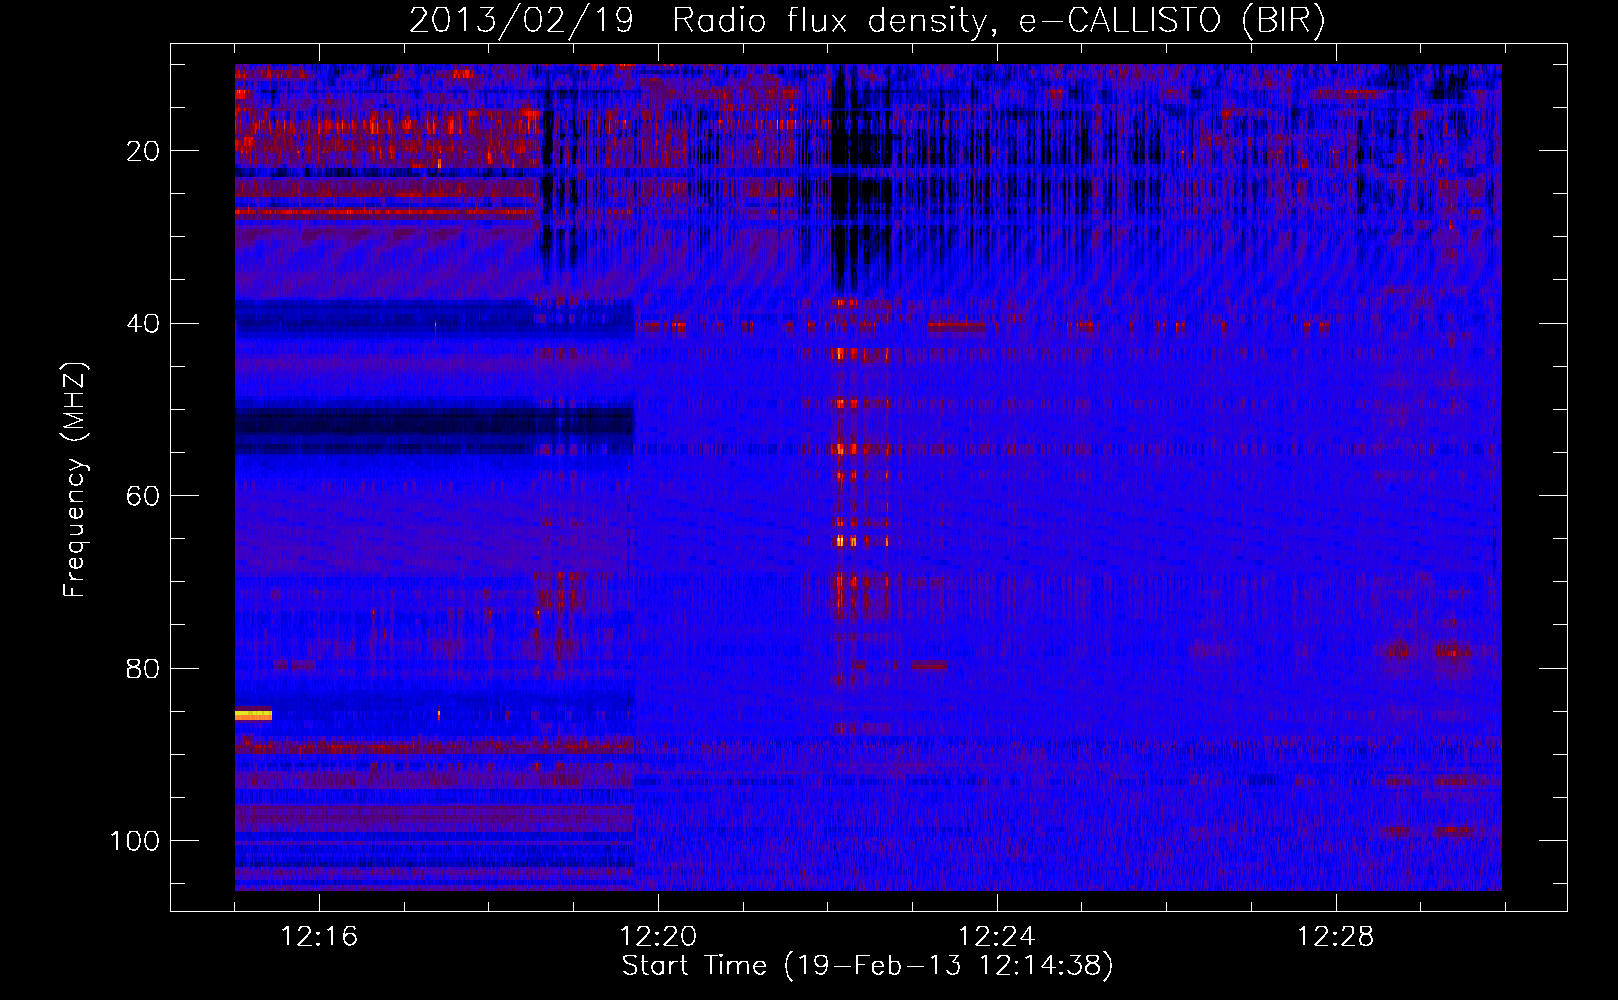Screen dimensions: 1618x1000
Task: Click the '12:24' time tick label
Action: (x=997, y=937)
